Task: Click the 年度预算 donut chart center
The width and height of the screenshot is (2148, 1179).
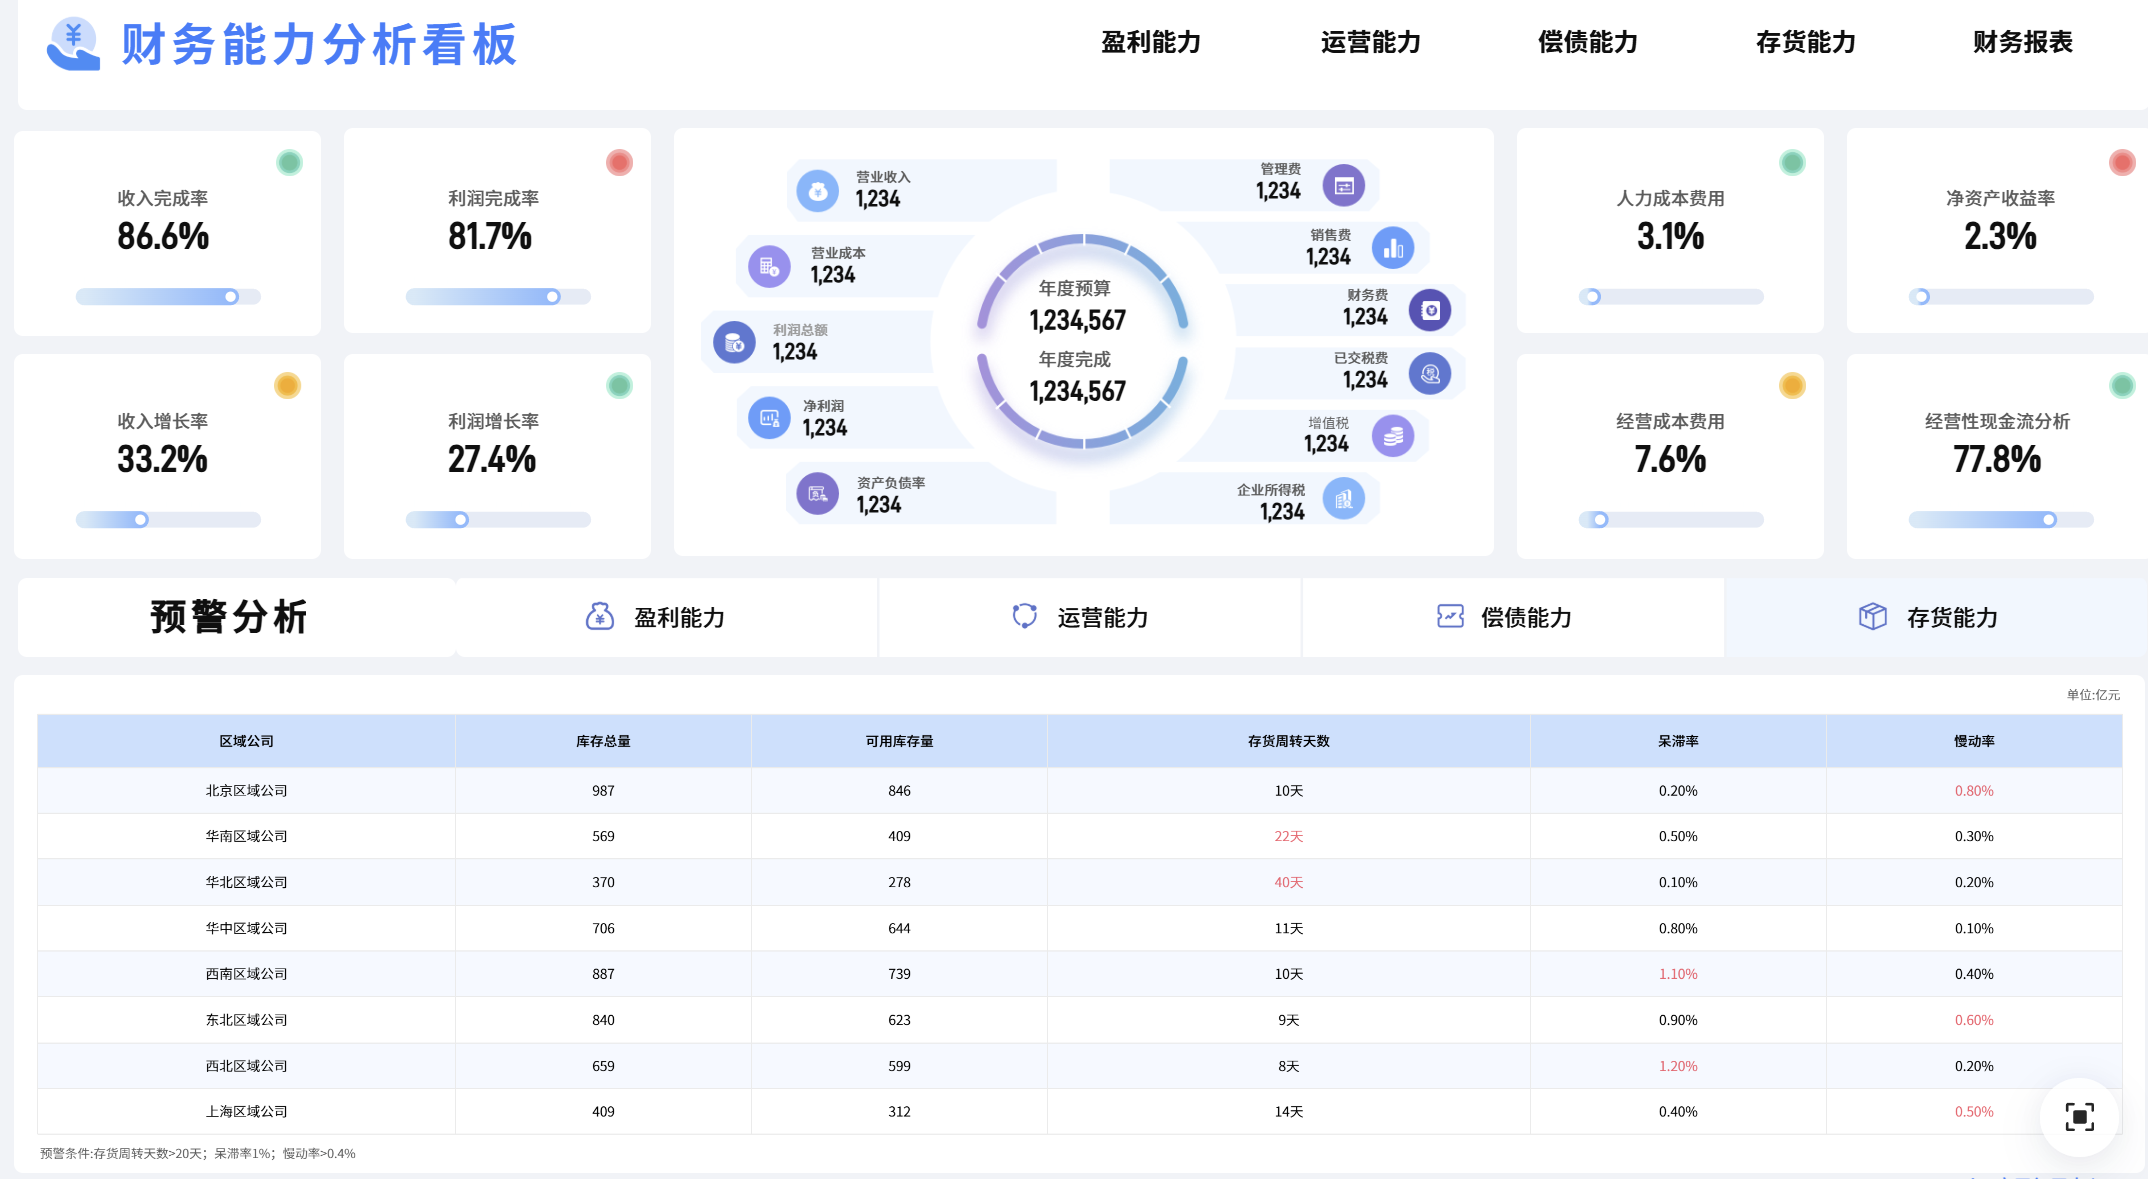Action: pos(1082,341)
